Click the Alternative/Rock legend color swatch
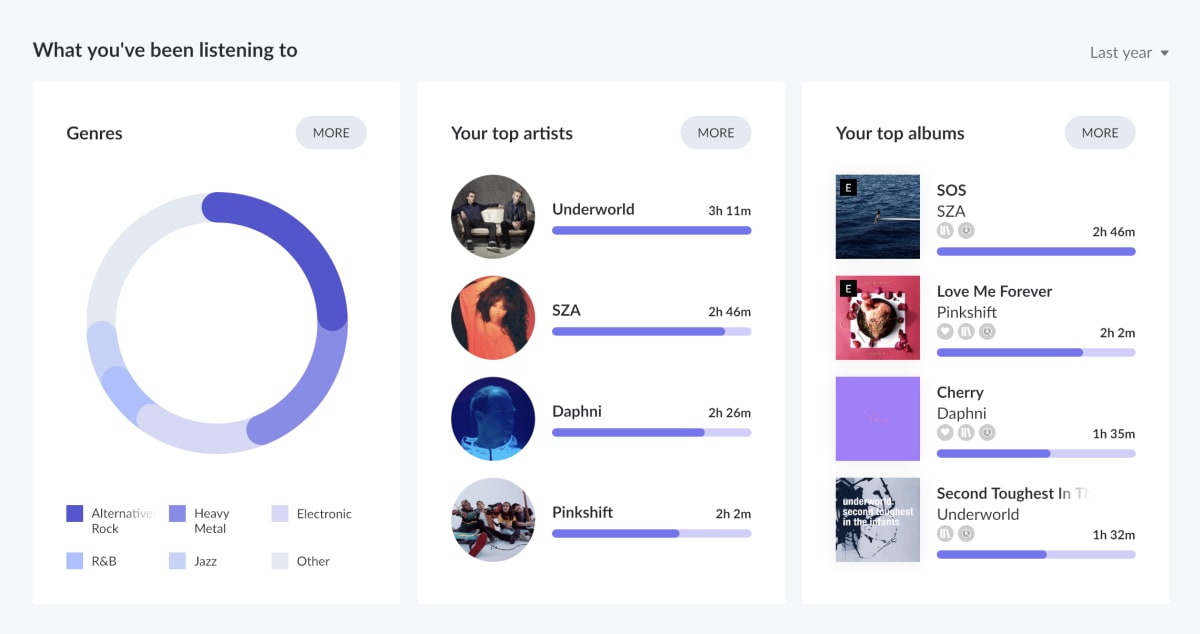The height and width of the screenshot is (634, 1200). [x=75, y=514]
